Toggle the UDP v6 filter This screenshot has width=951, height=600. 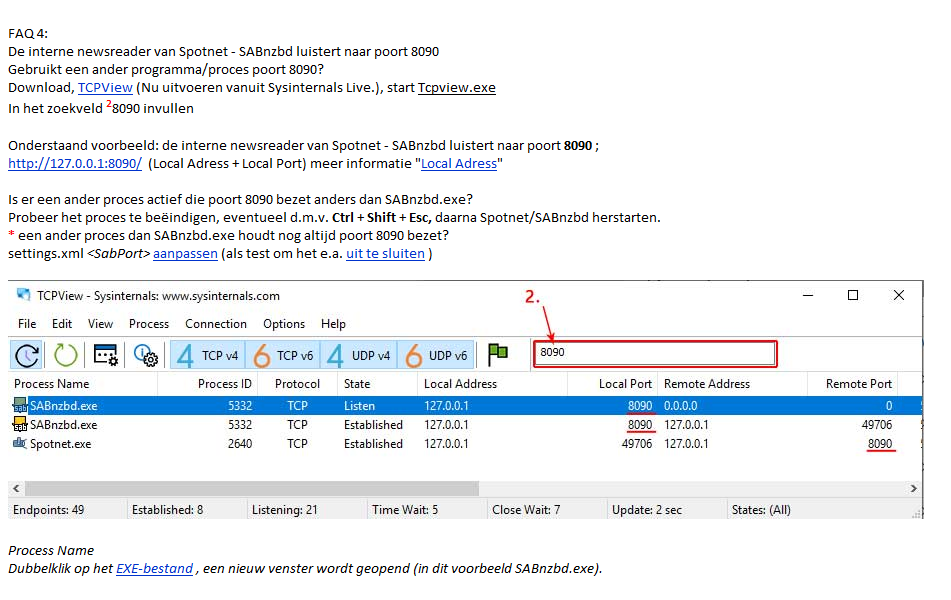pyautogui.click(x=435, y=356)
